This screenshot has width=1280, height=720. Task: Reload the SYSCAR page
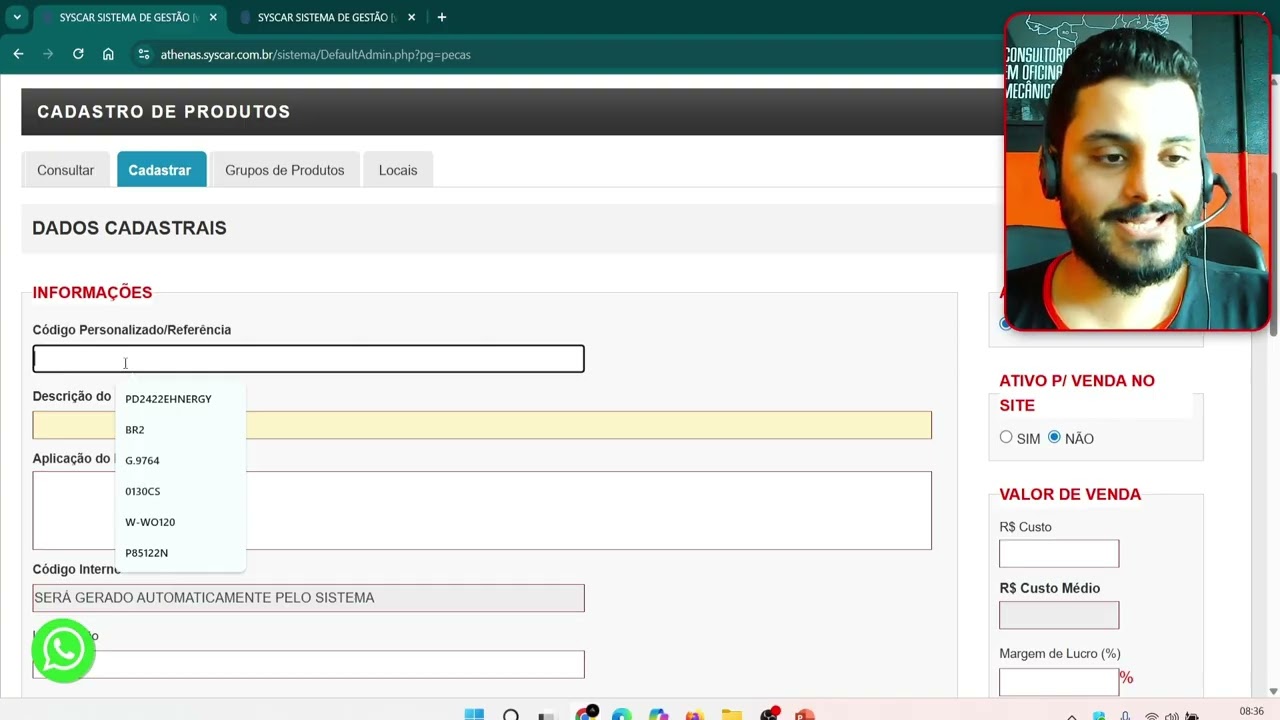78,54
